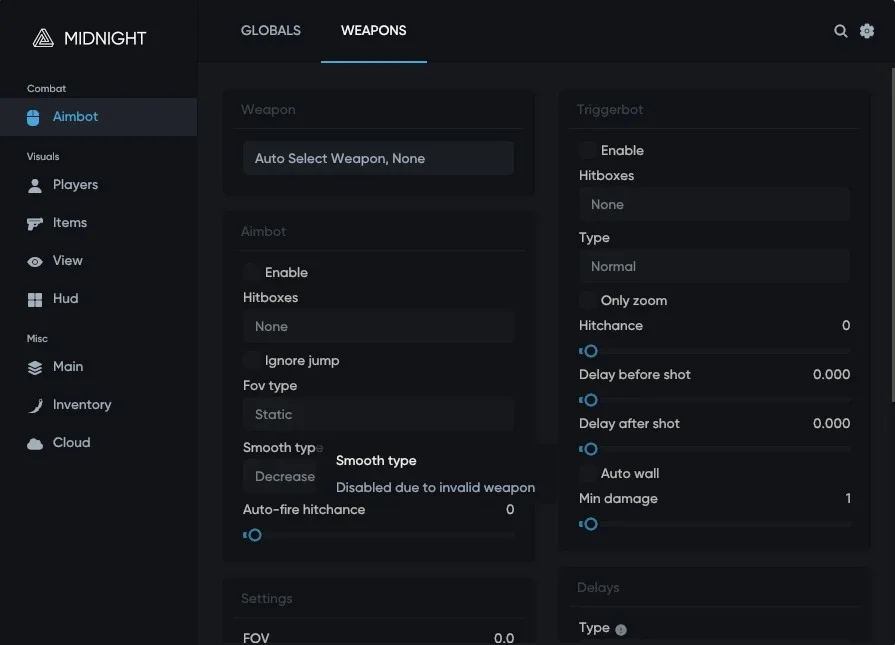Screen dimensions: 895x645
Task: Toggle the Ignore jump checkbox
Action: tap(251, 360)
